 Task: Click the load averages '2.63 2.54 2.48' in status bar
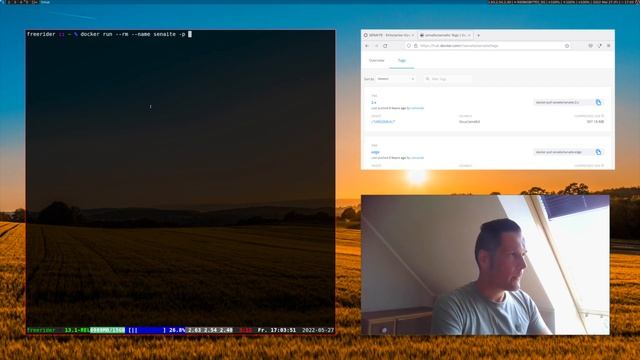pos(210,330)
